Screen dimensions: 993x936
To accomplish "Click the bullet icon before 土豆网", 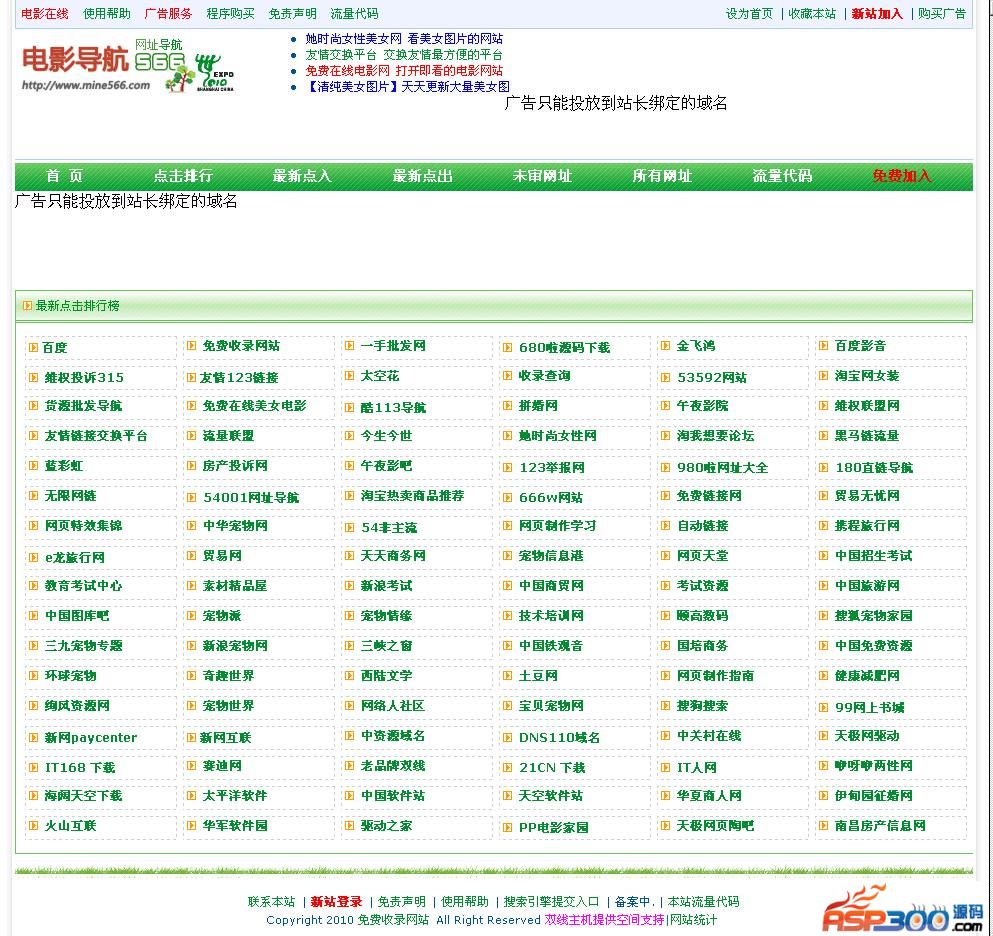I will (507, 676).
